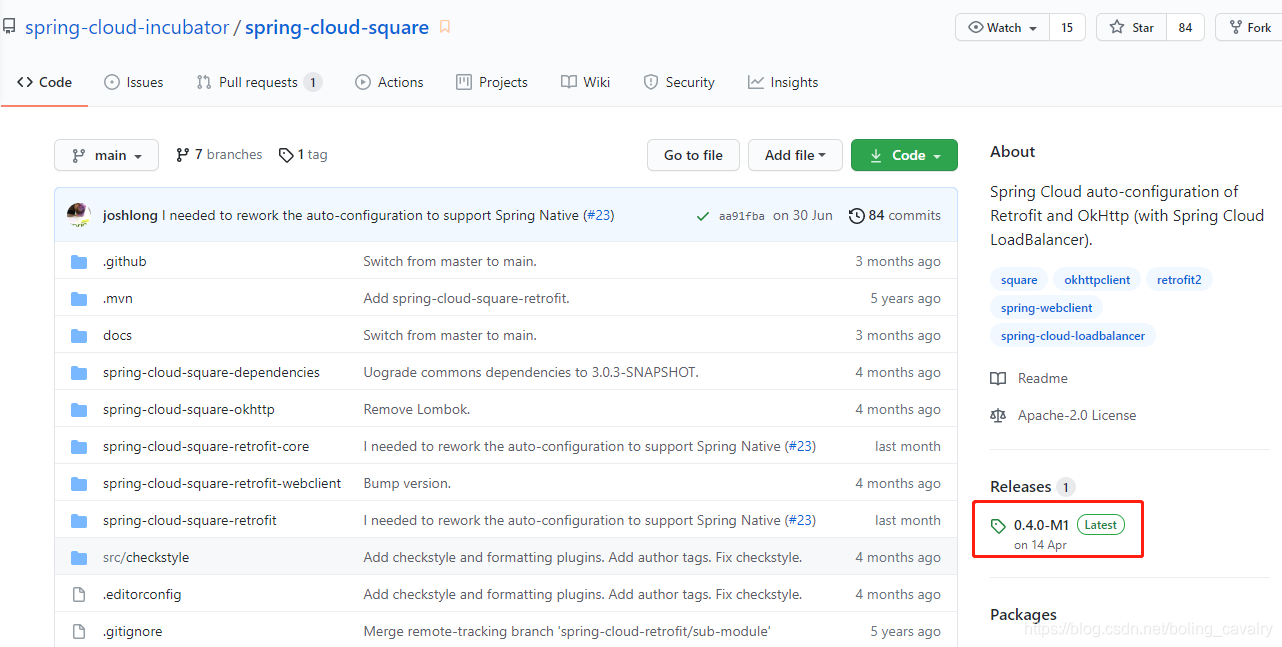Open the .mvn folder icon

pyautogui.click(x=79, y=299)
